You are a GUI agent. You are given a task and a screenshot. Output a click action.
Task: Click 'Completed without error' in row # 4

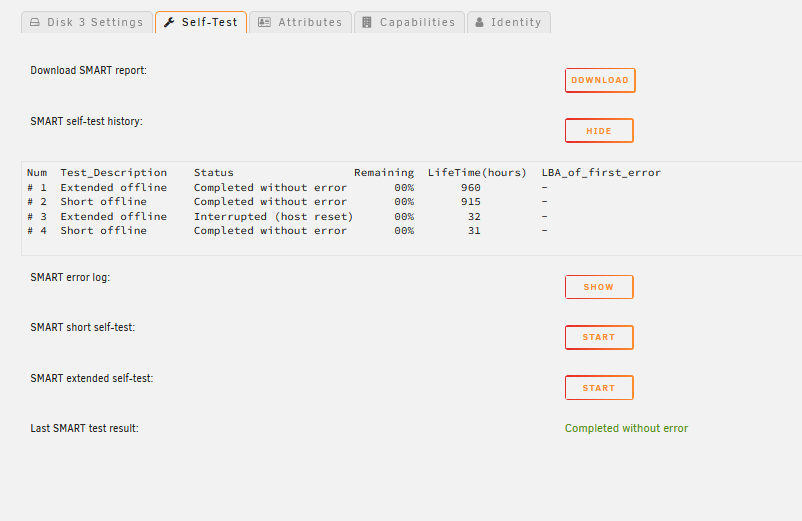pos(271,231)
